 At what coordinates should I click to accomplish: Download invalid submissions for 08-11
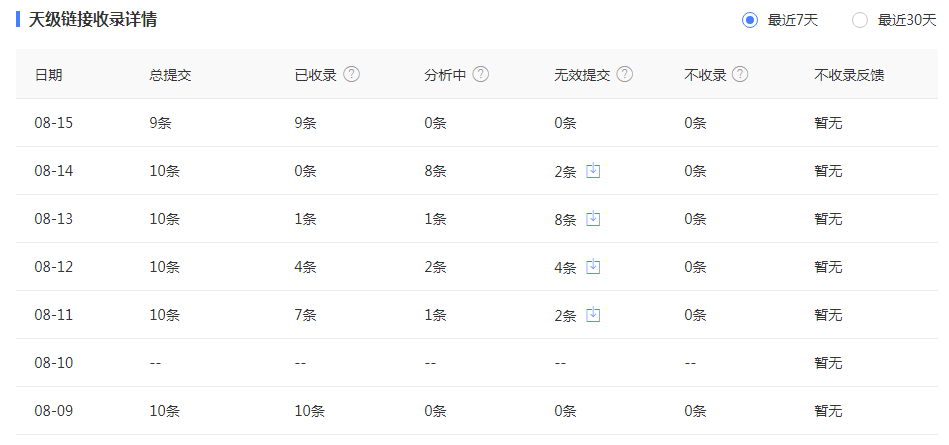593,315
